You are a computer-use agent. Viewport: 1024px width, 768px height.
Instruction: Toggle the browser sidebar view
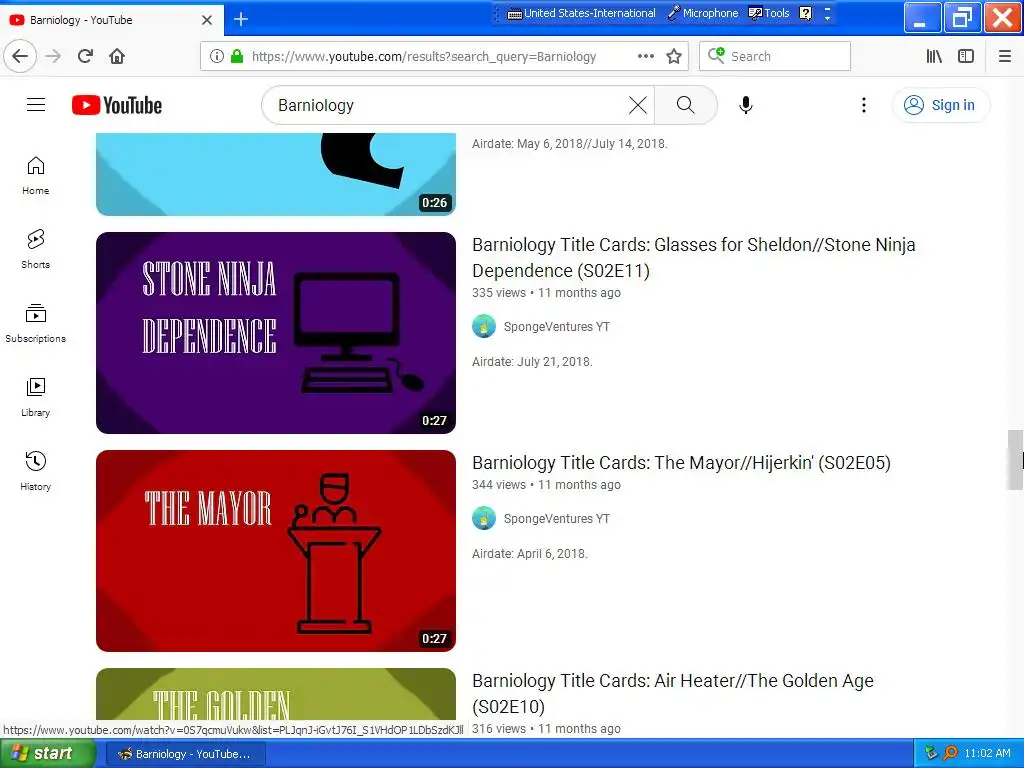(x=966, y=56)
